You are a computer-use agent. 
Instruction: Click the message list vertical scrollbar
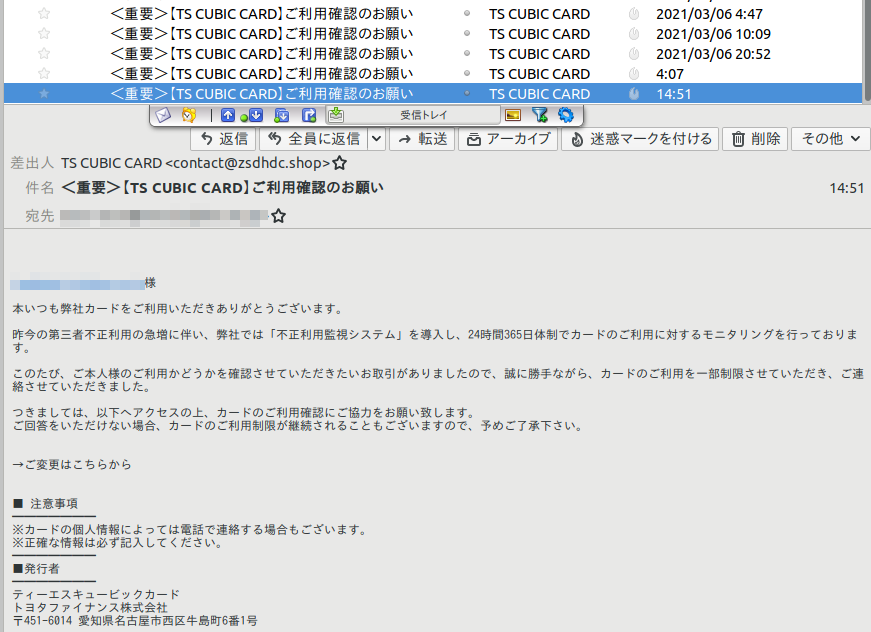coord(867,51)
